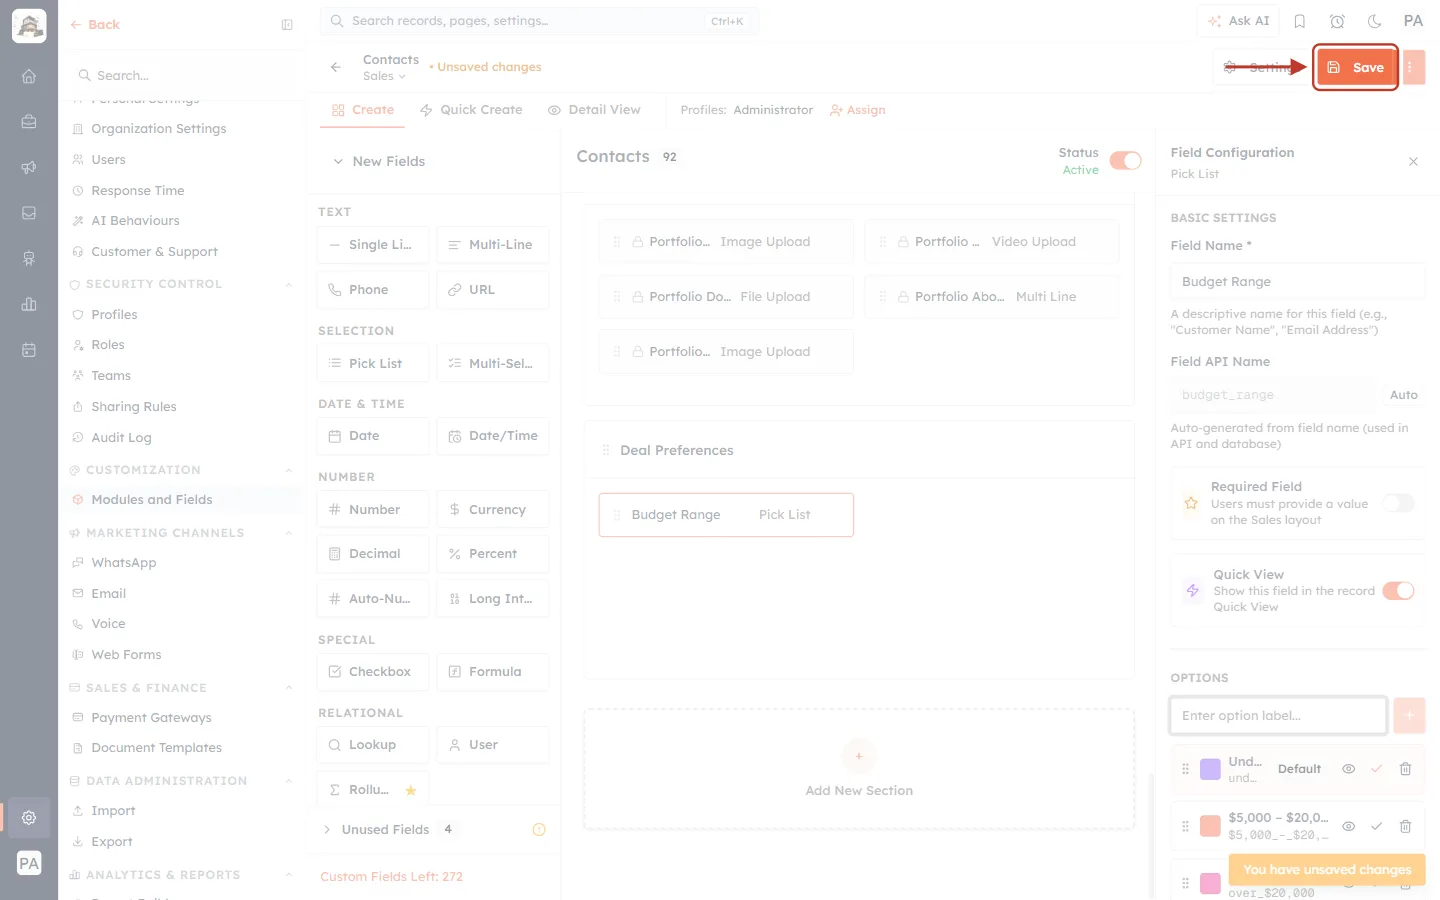This screenshot has width=1440, height=900.
Task: Collapse the sidebar with panel icon
Action: pos(287,25)
